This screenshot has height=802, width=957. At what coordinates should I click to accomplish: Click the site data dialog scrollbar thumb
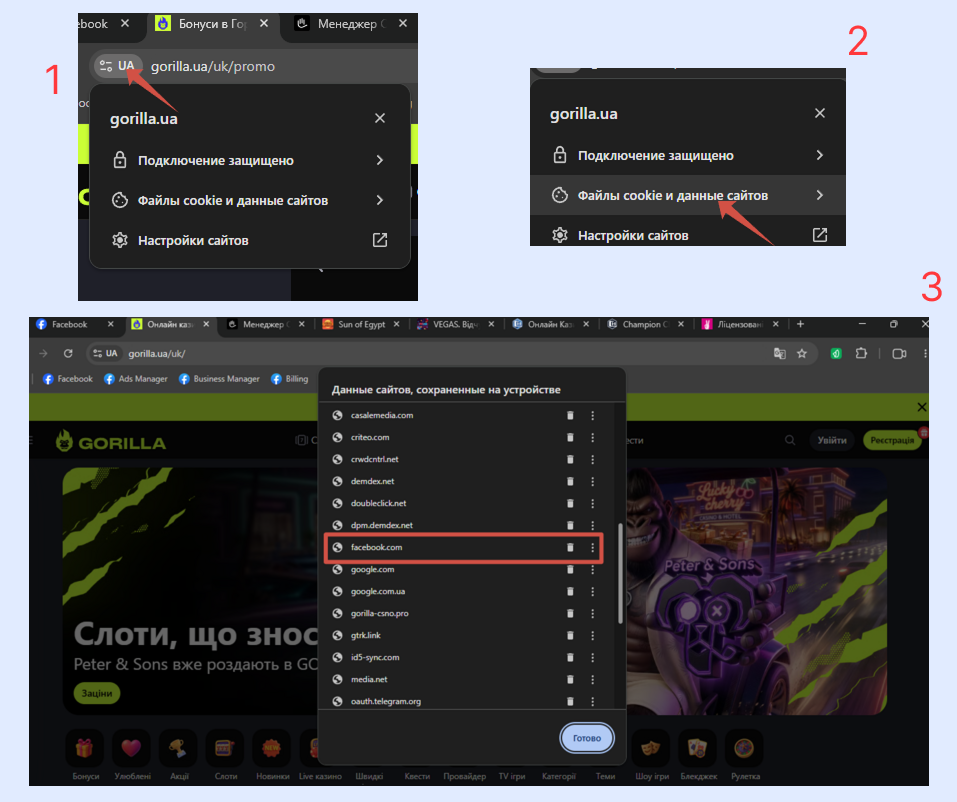click(620, 573)
